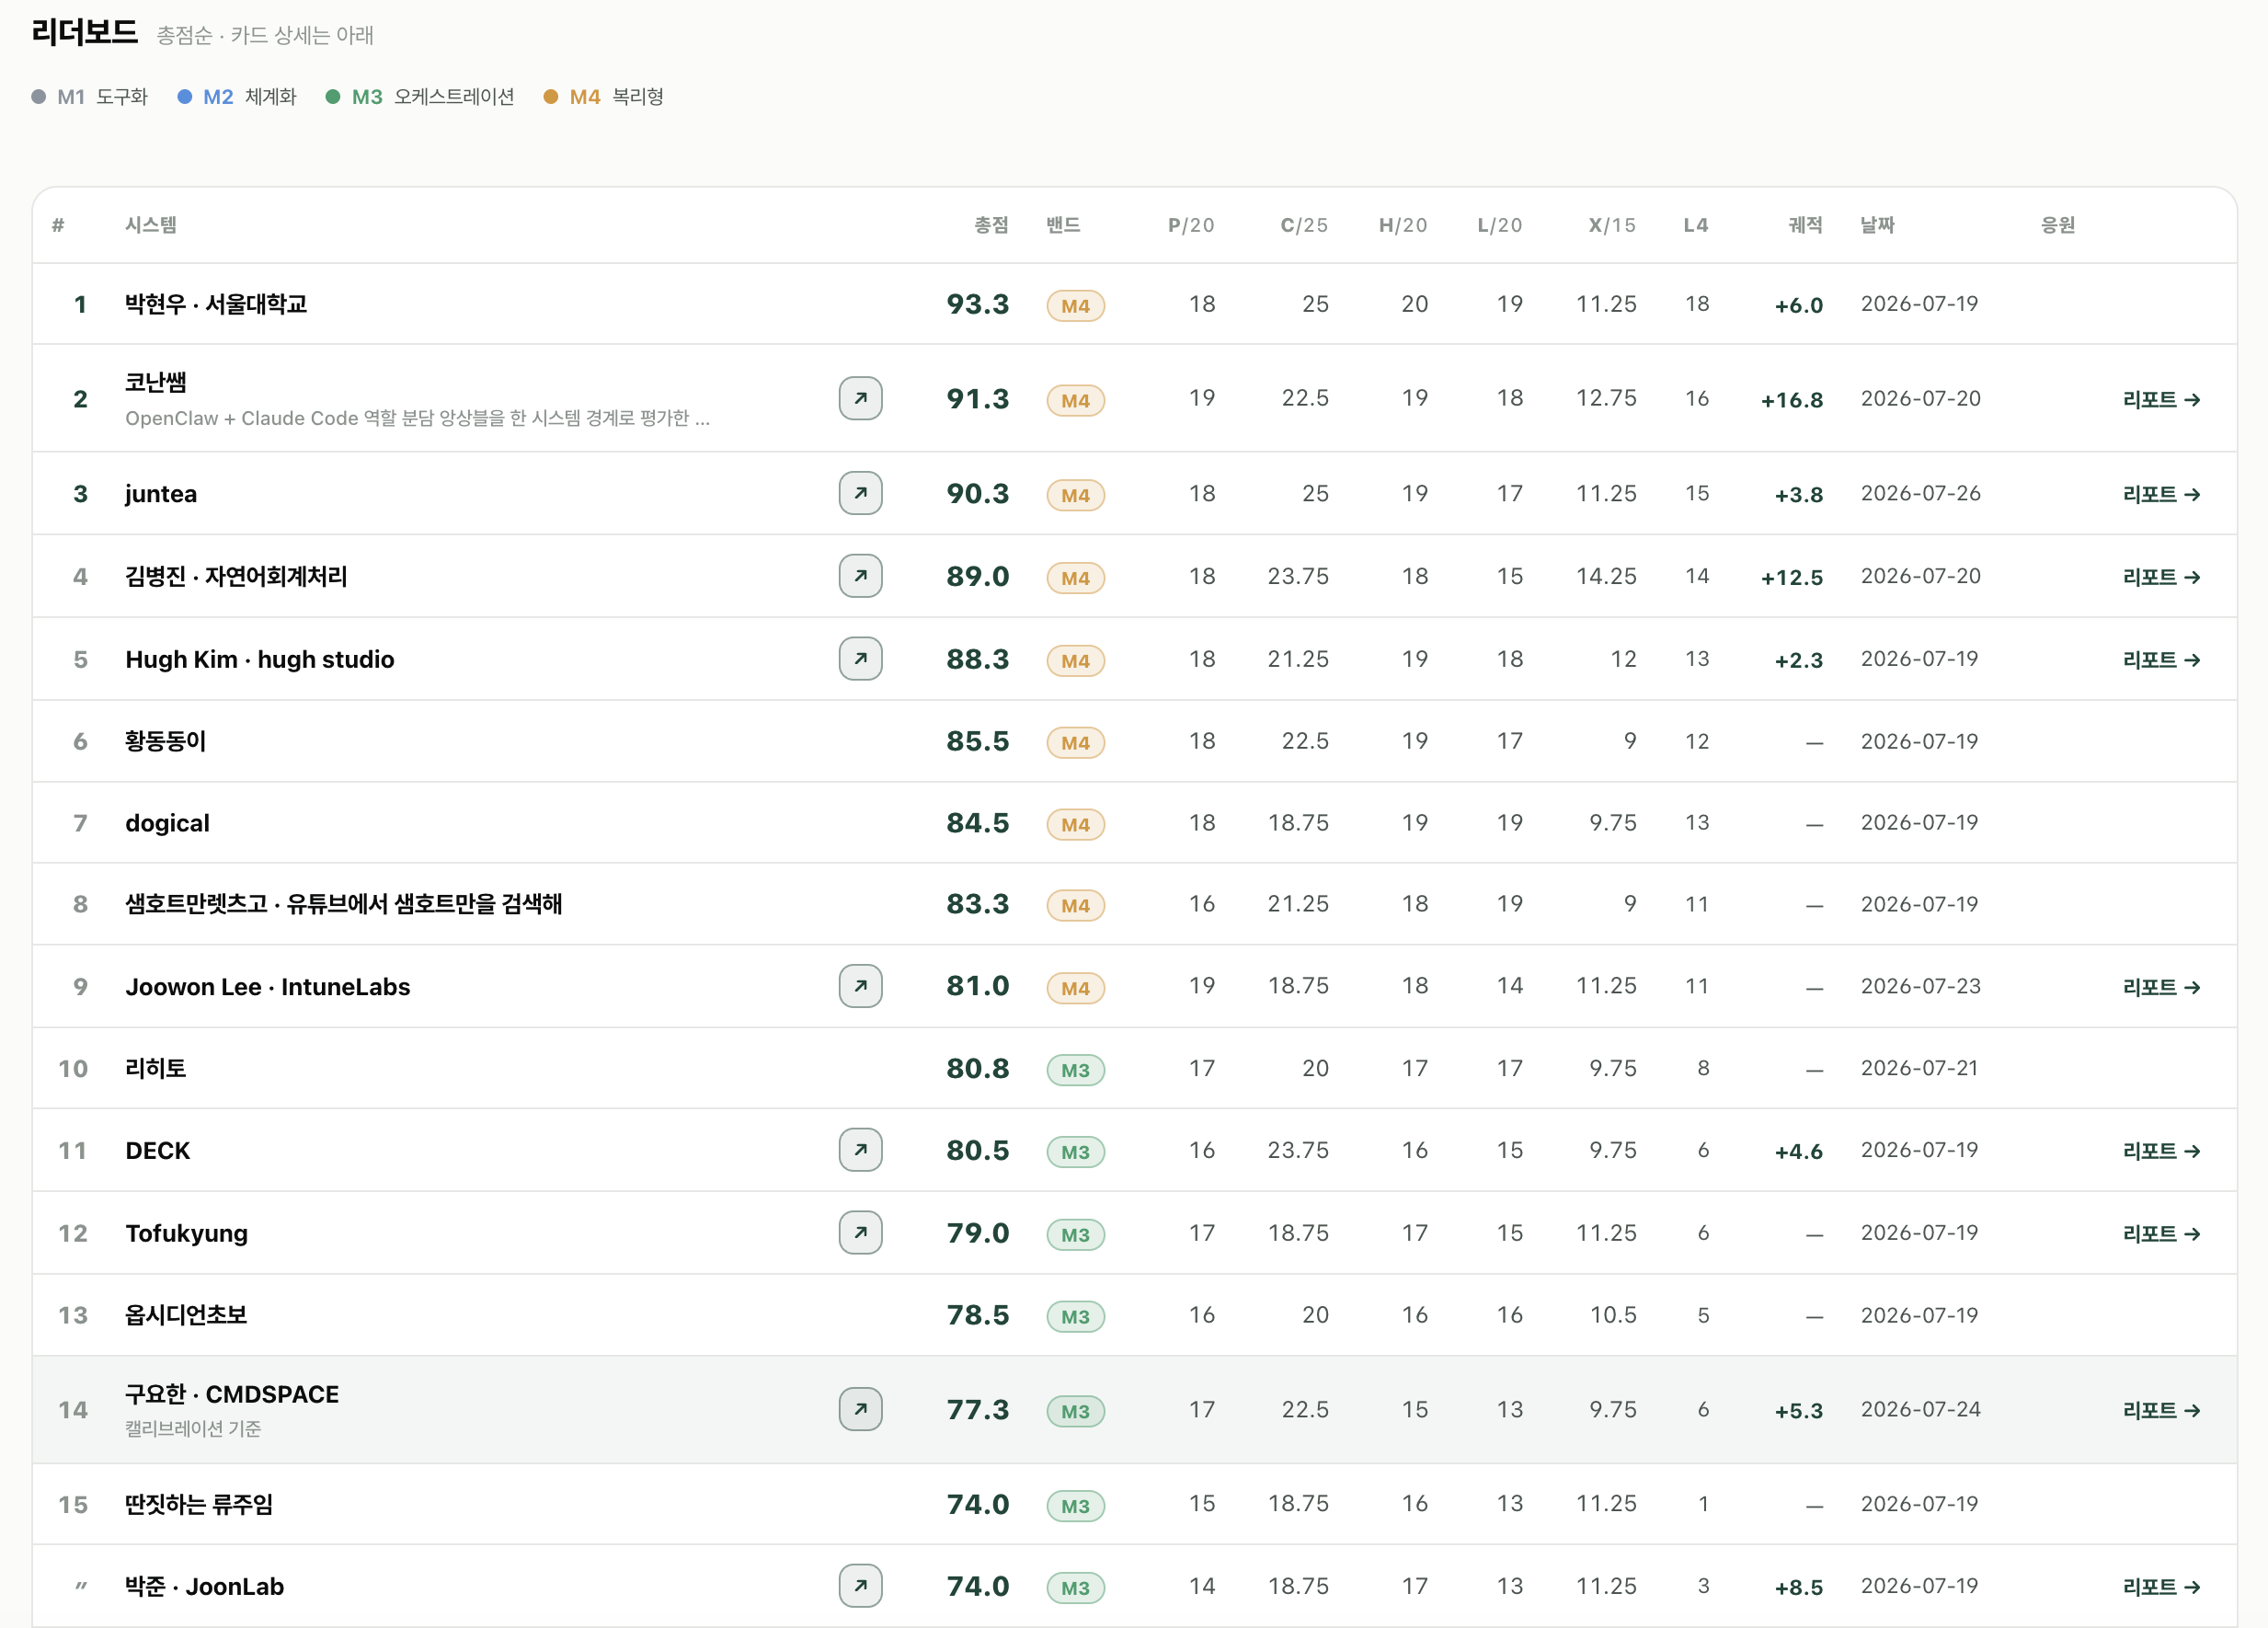2268x1628 pixels.
Task: Click the M4 band badge for 박현우
Action: [x=1075, y=305]
